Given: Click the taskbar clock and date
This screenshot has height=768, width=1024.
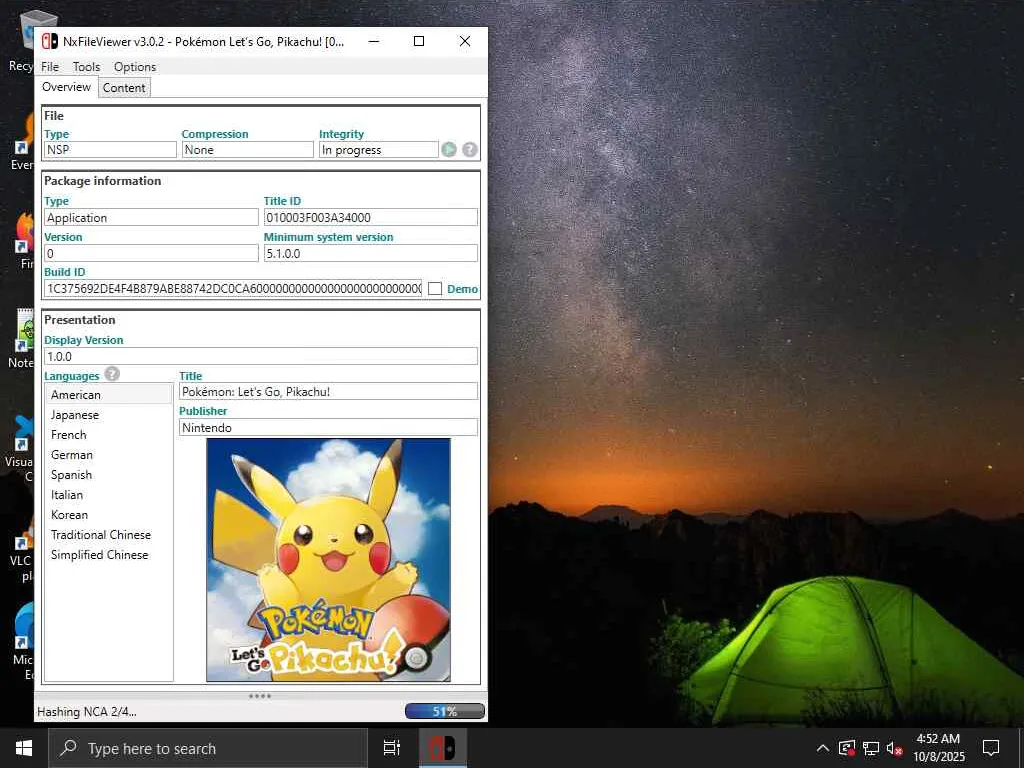Looking at the screenshot, I should point(938,748).
